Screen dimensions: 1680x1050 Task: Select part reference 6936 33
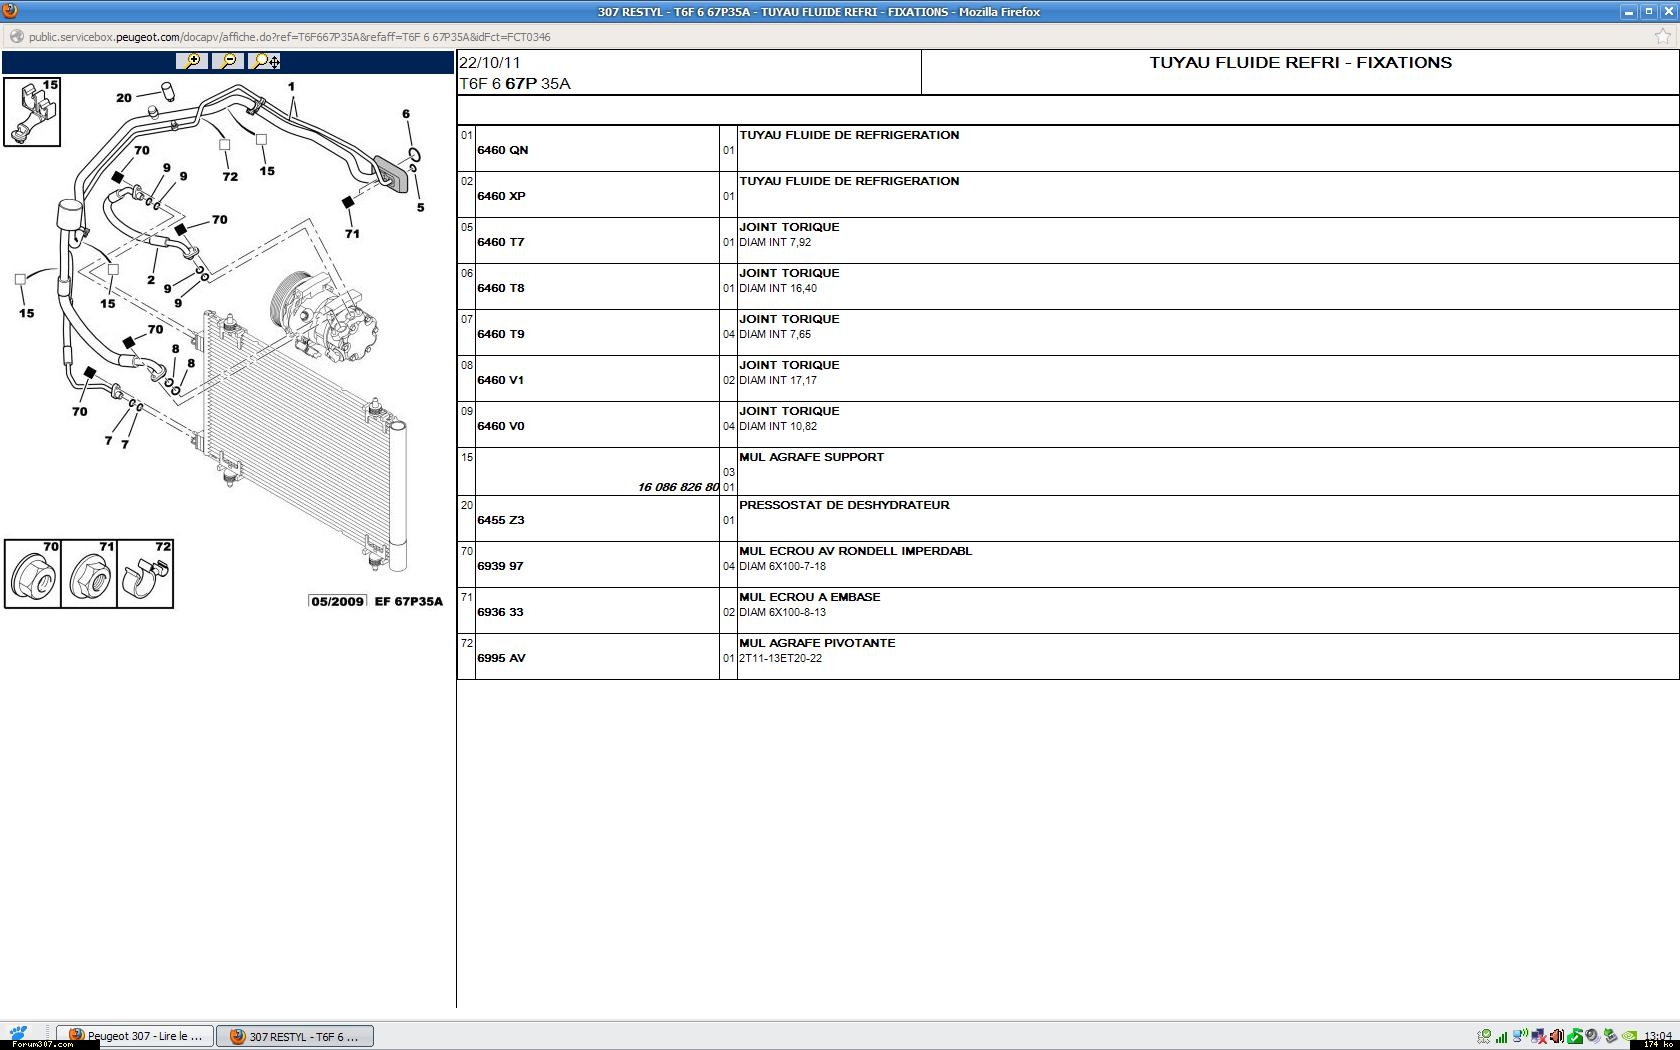[x=500, y=612]
